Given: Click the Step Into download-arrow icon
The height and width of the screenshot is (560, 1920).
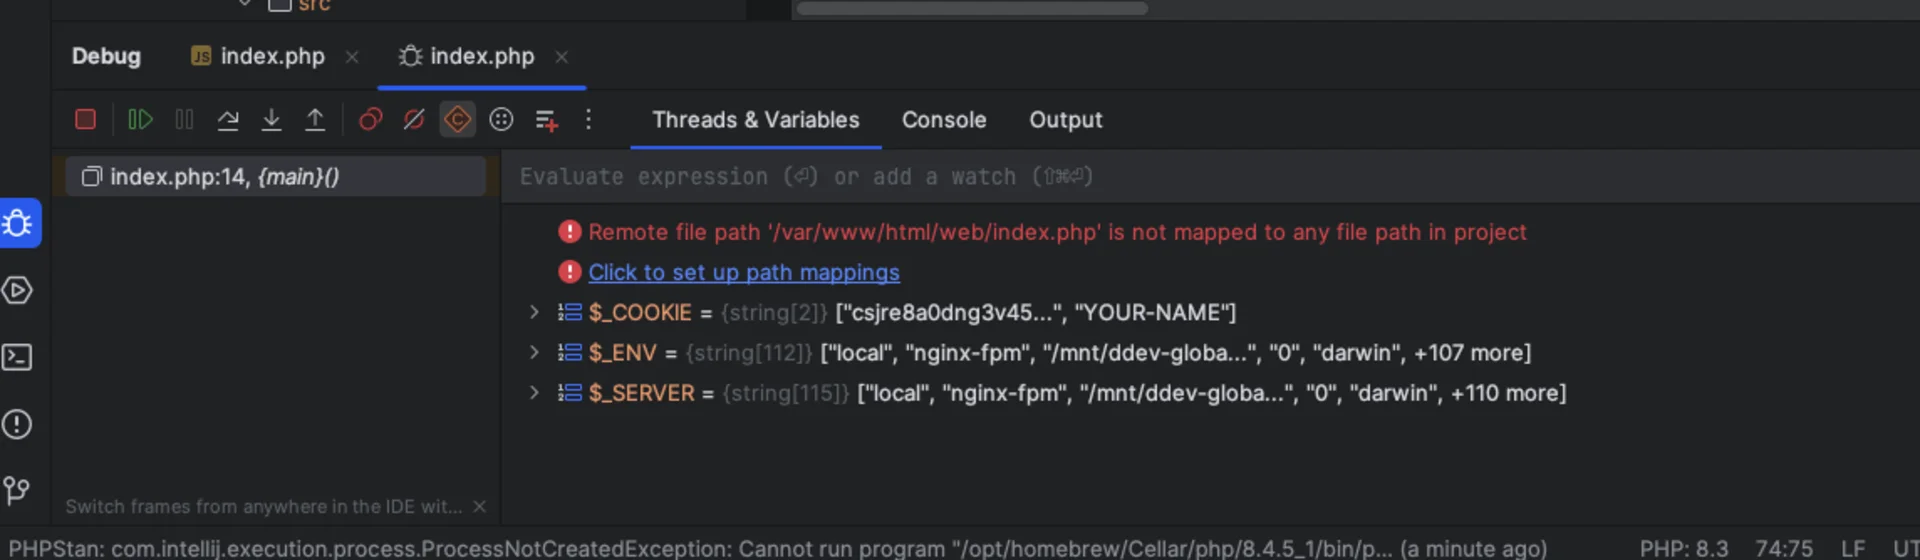Looking at the screenshot, I should coord(271,120).
